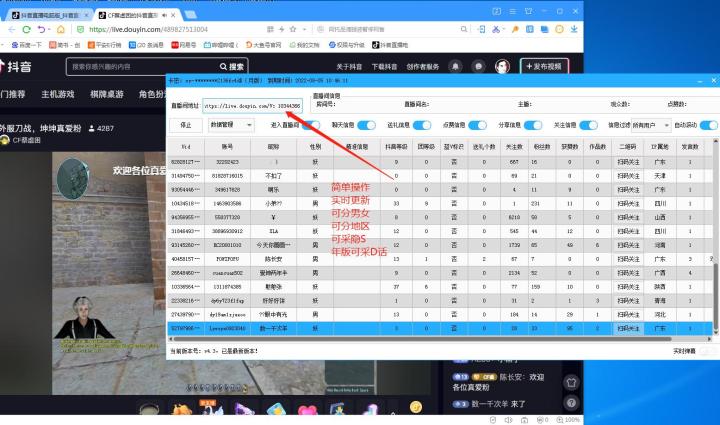
Task: Click the table horizontal scrollbar
Action: tap(420, 339)
